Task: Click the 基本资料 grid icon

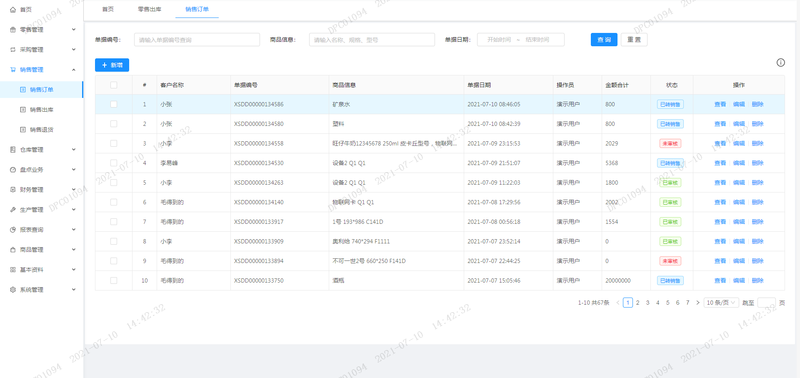Action: tap(13, 270)
